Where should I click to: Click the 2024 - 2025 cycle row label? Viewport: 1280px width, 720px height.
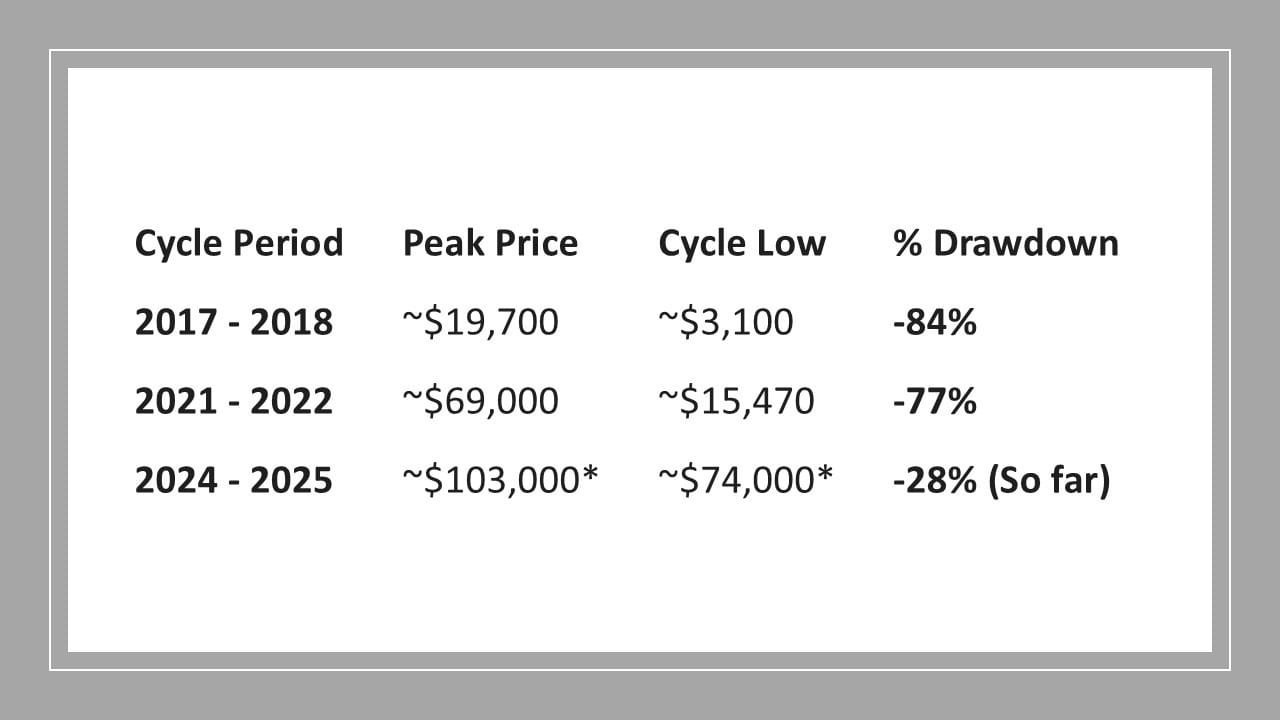coord(233,481)
